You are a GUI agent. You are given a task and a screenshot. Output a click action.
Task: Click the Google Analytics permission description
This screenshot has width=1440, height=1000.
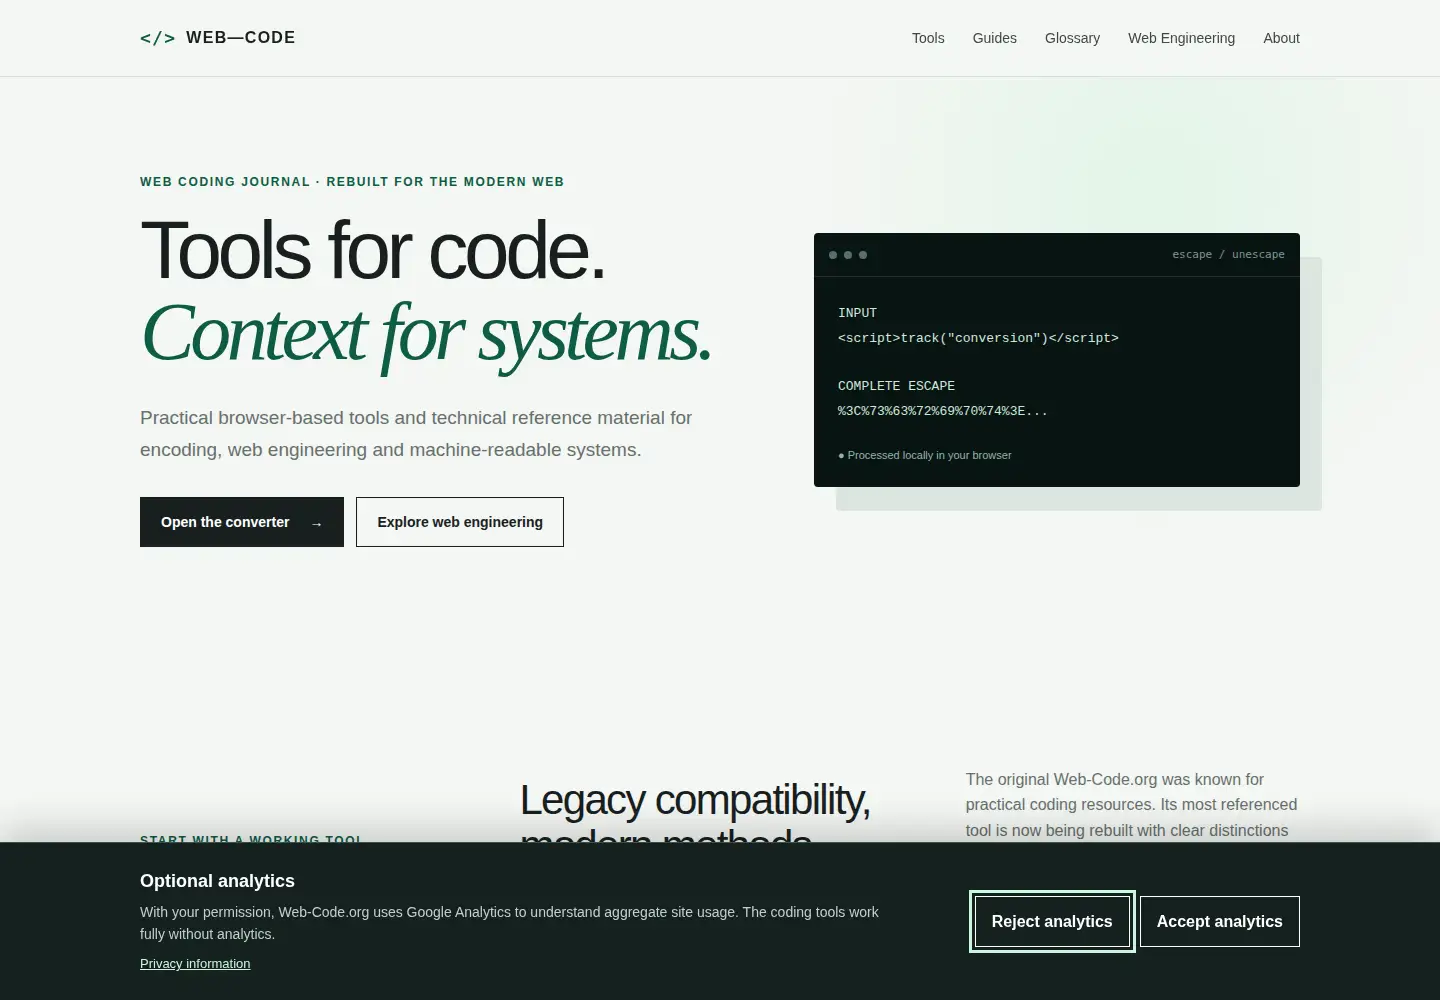click(x=509, y=923)
